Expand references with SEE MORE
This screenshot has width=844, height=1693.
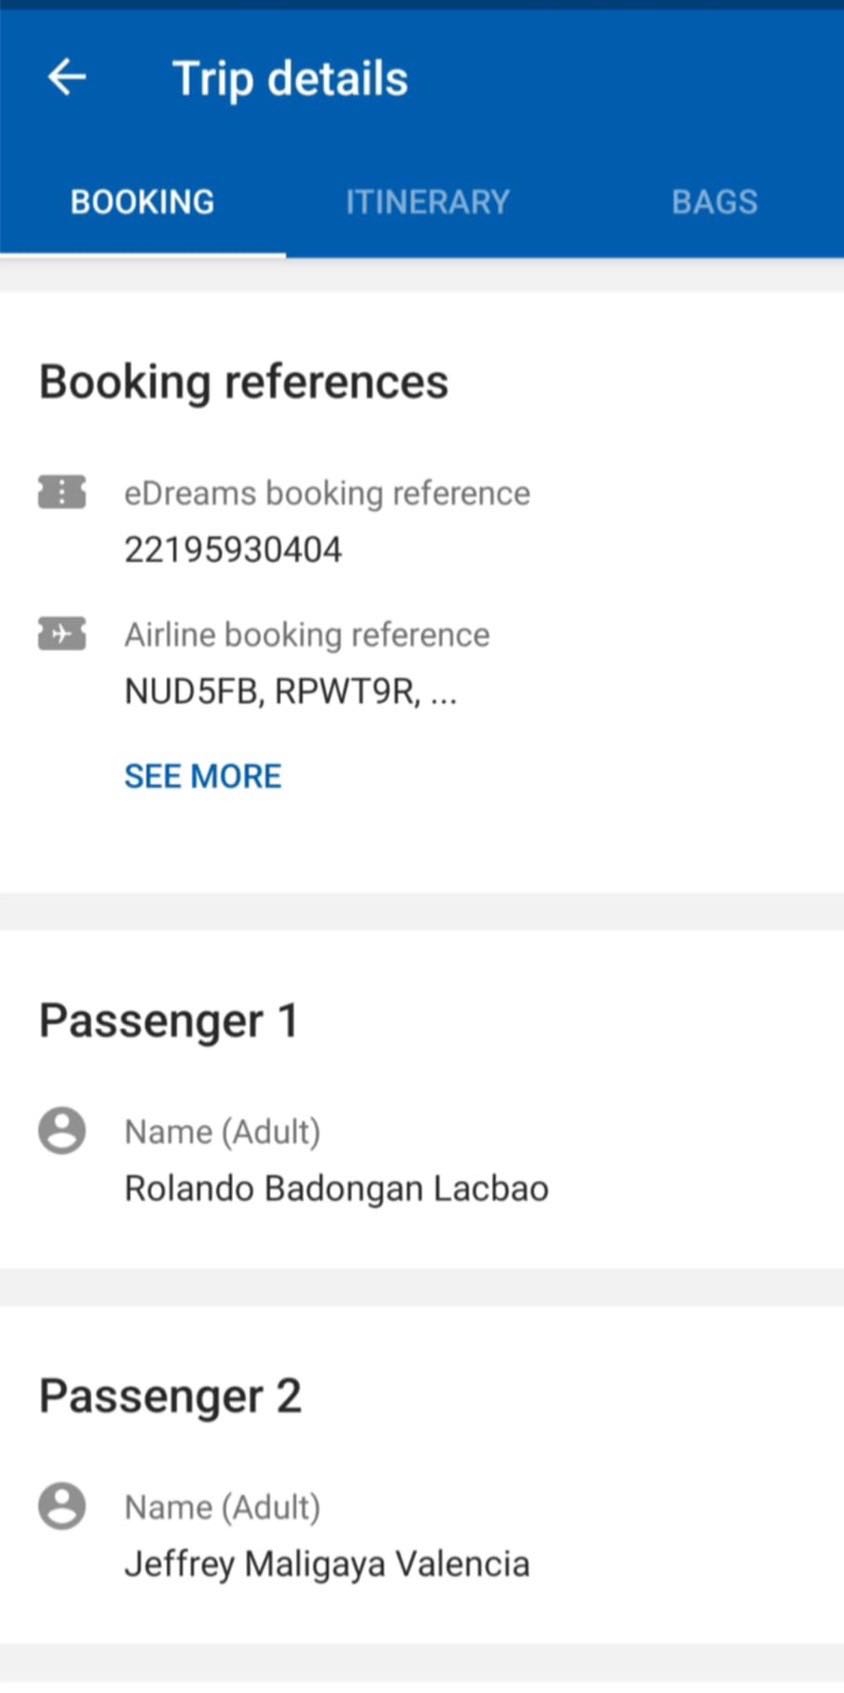click(x=203, y=776)
